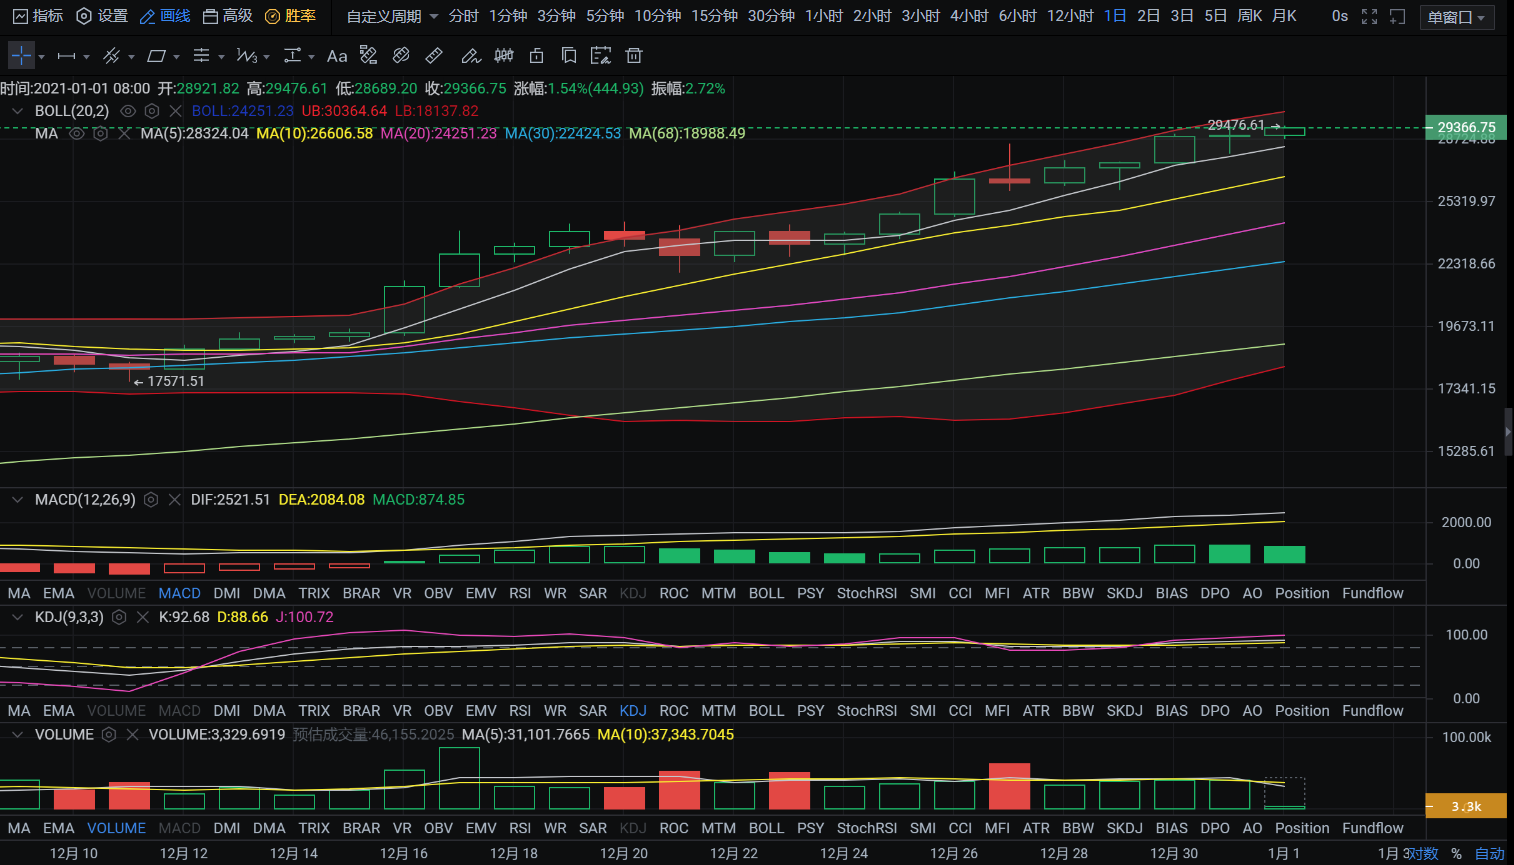
Task: Collapse the VOLUME indicator panel chevron
Action: coord(17,734)
